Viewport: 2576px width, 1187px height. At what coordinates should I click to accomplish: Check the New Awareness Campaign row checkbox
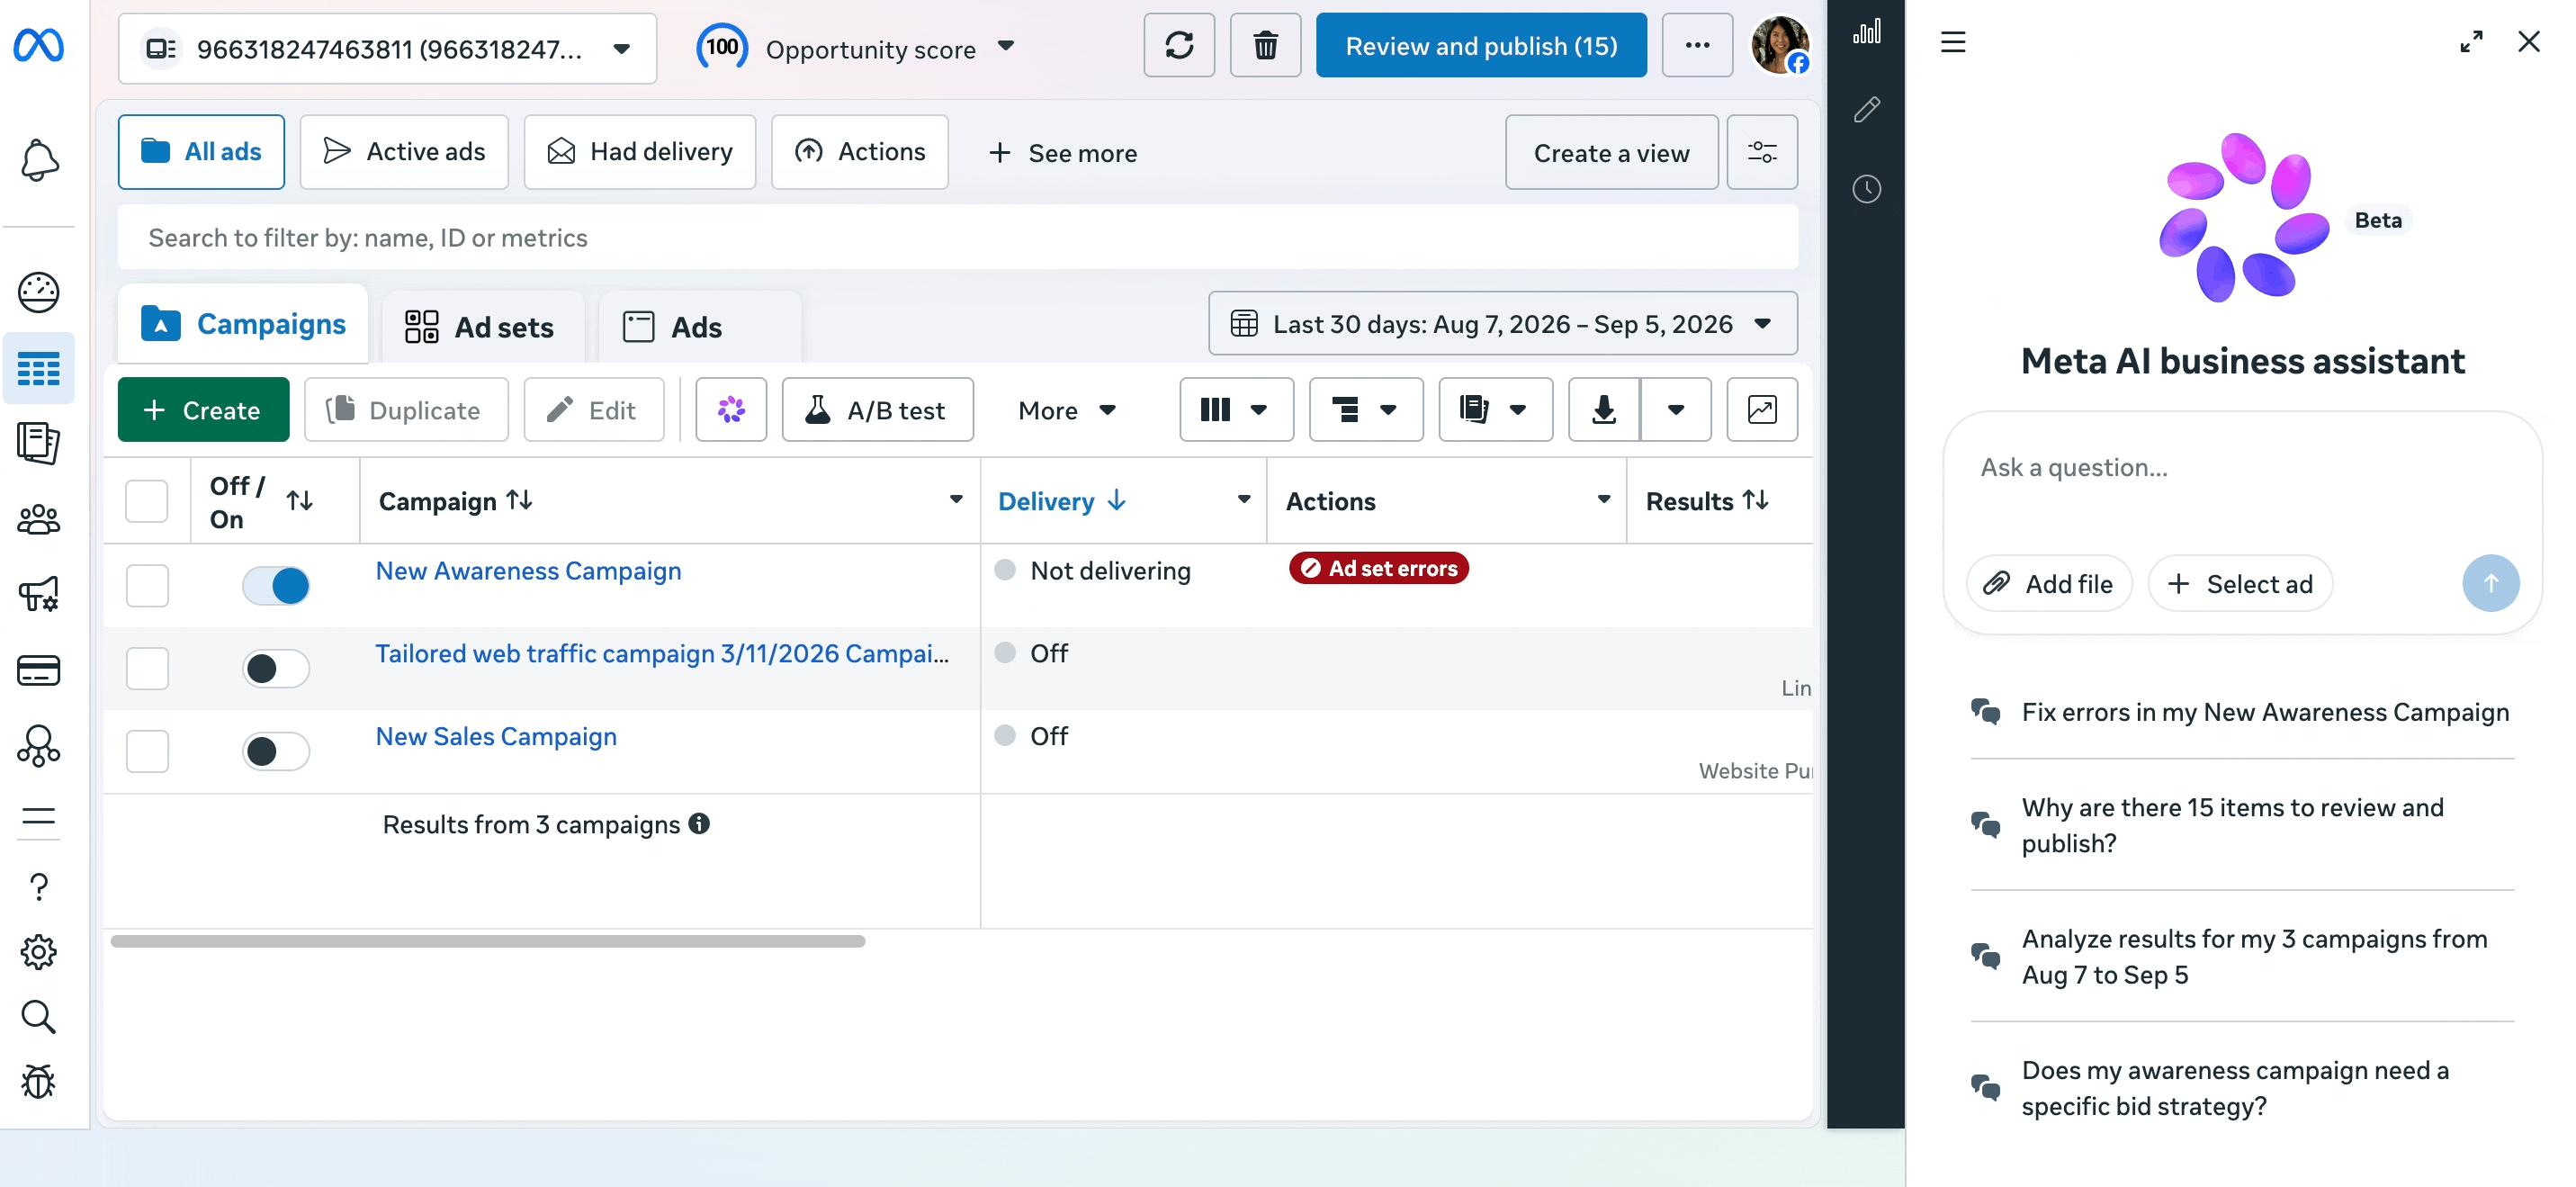[147, 585]
